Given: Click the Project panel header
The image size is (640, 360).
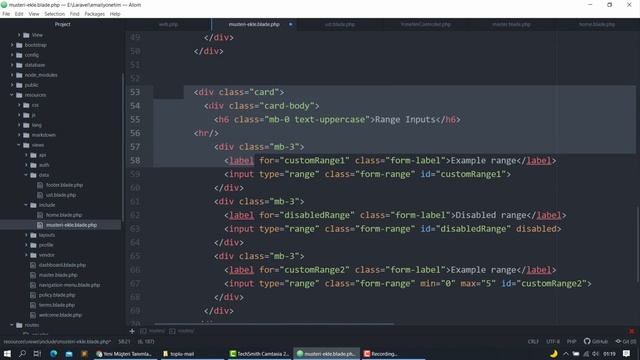Looking at the screenshot, I should [62, 24].
